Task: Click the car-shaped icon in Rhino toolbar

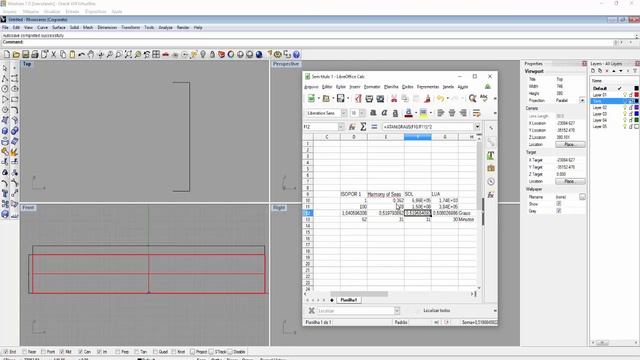Action: 166,54
